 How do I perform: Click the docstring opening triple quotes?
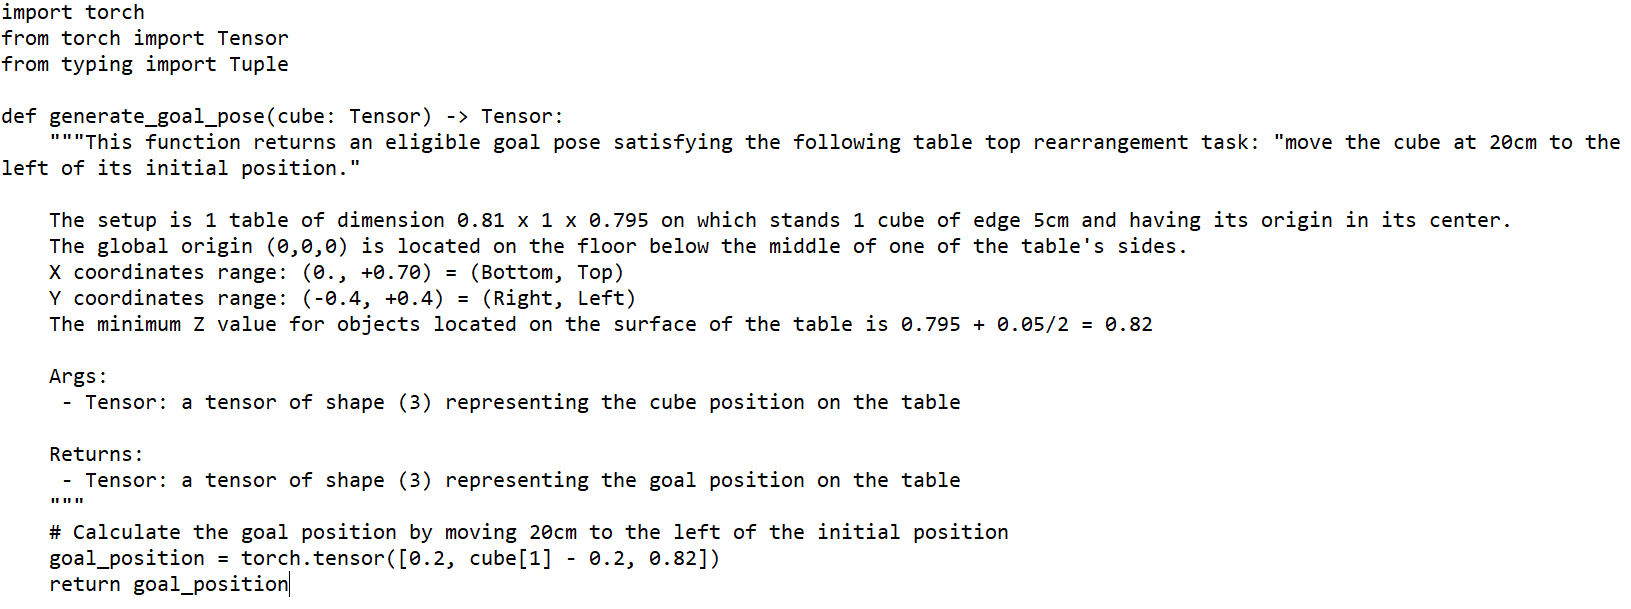[67, 143]
